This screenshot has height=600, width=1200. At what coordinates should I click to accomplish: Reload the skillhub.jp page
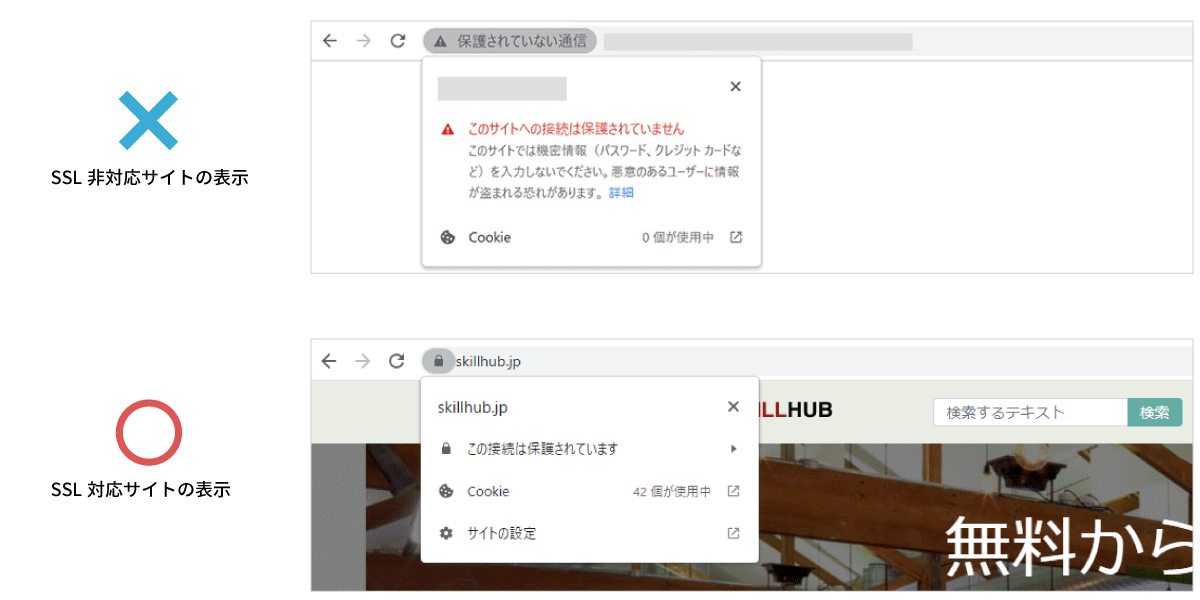pyautogui.click(x=397, y=361)
